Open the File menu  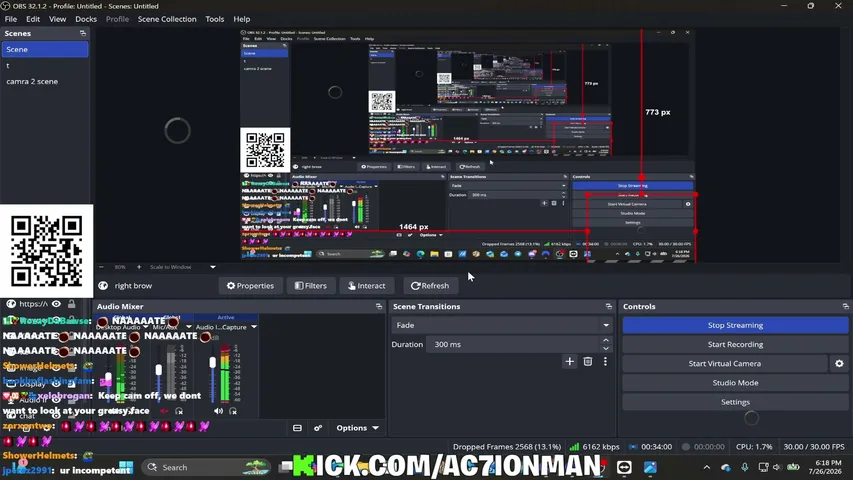coord(11,19)
